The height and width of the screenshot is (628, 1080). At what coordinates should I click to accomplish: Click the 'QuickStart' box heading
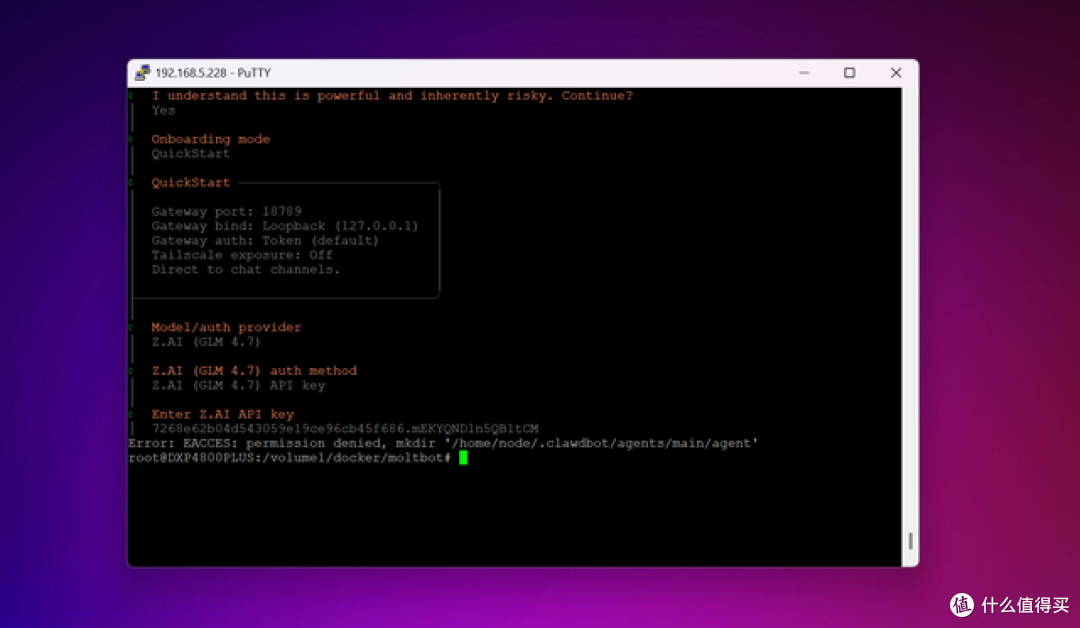click(x=191, y=182)
